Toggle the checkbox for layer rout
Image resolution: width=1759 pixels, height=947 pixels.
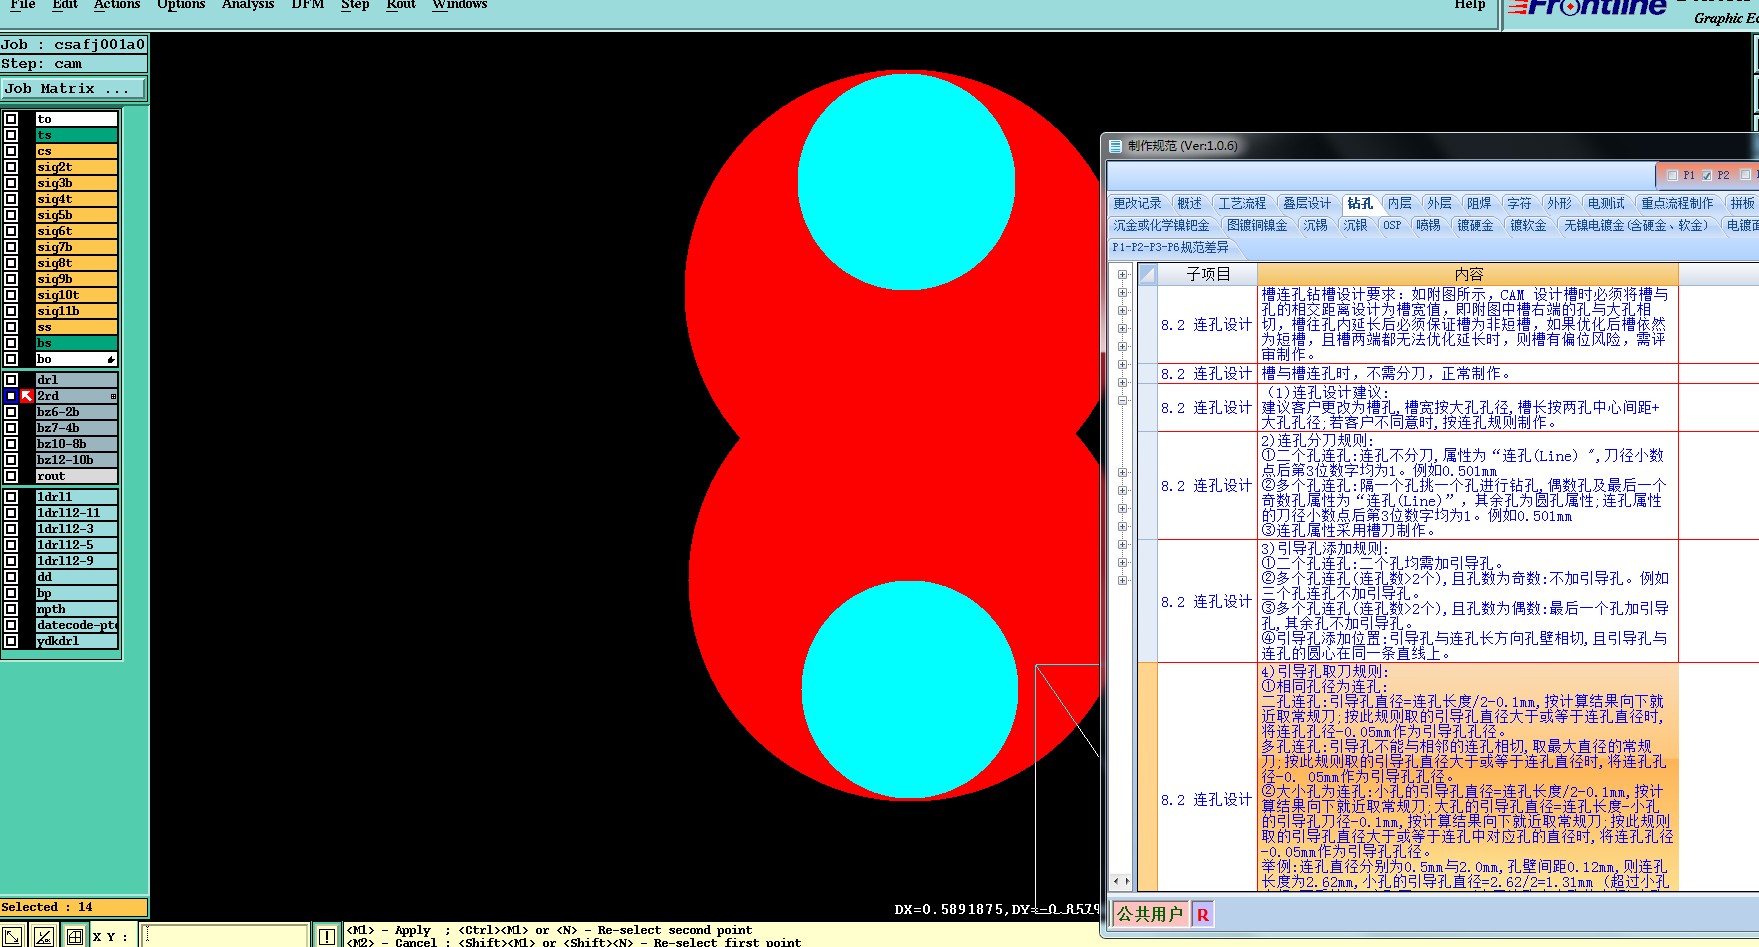[x=11, y=476]
